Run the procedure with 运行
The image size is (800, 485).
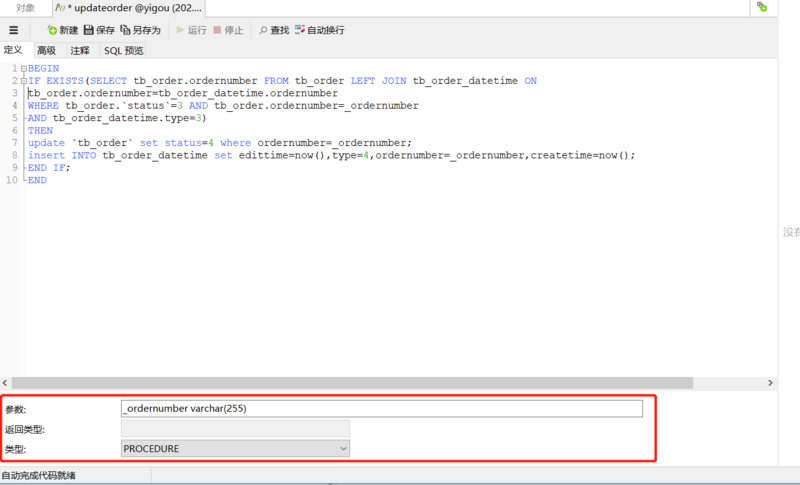pyautogui.click(x=191, y=30)
